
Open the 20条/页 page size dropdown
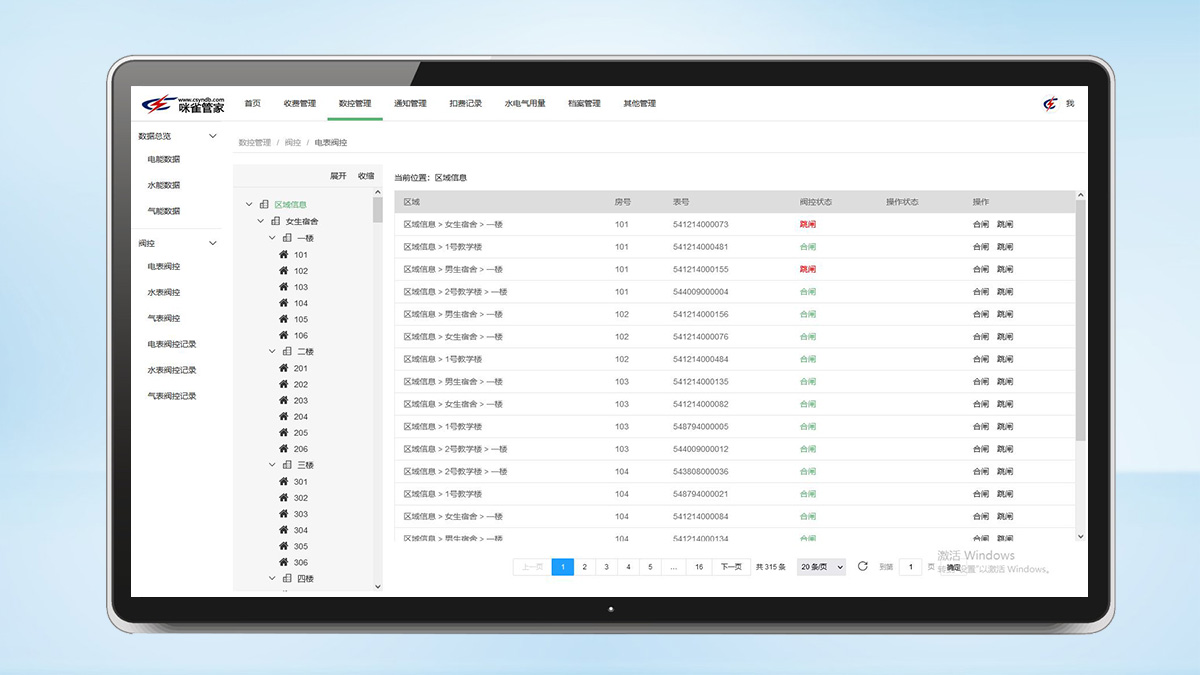821,567
